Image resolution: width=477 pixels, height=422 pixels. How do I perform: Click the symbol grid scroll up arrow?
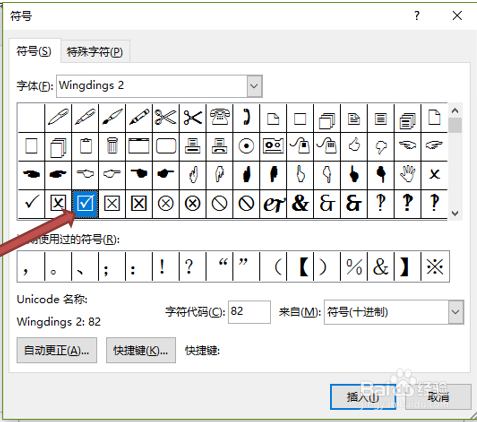click(455, 110)
